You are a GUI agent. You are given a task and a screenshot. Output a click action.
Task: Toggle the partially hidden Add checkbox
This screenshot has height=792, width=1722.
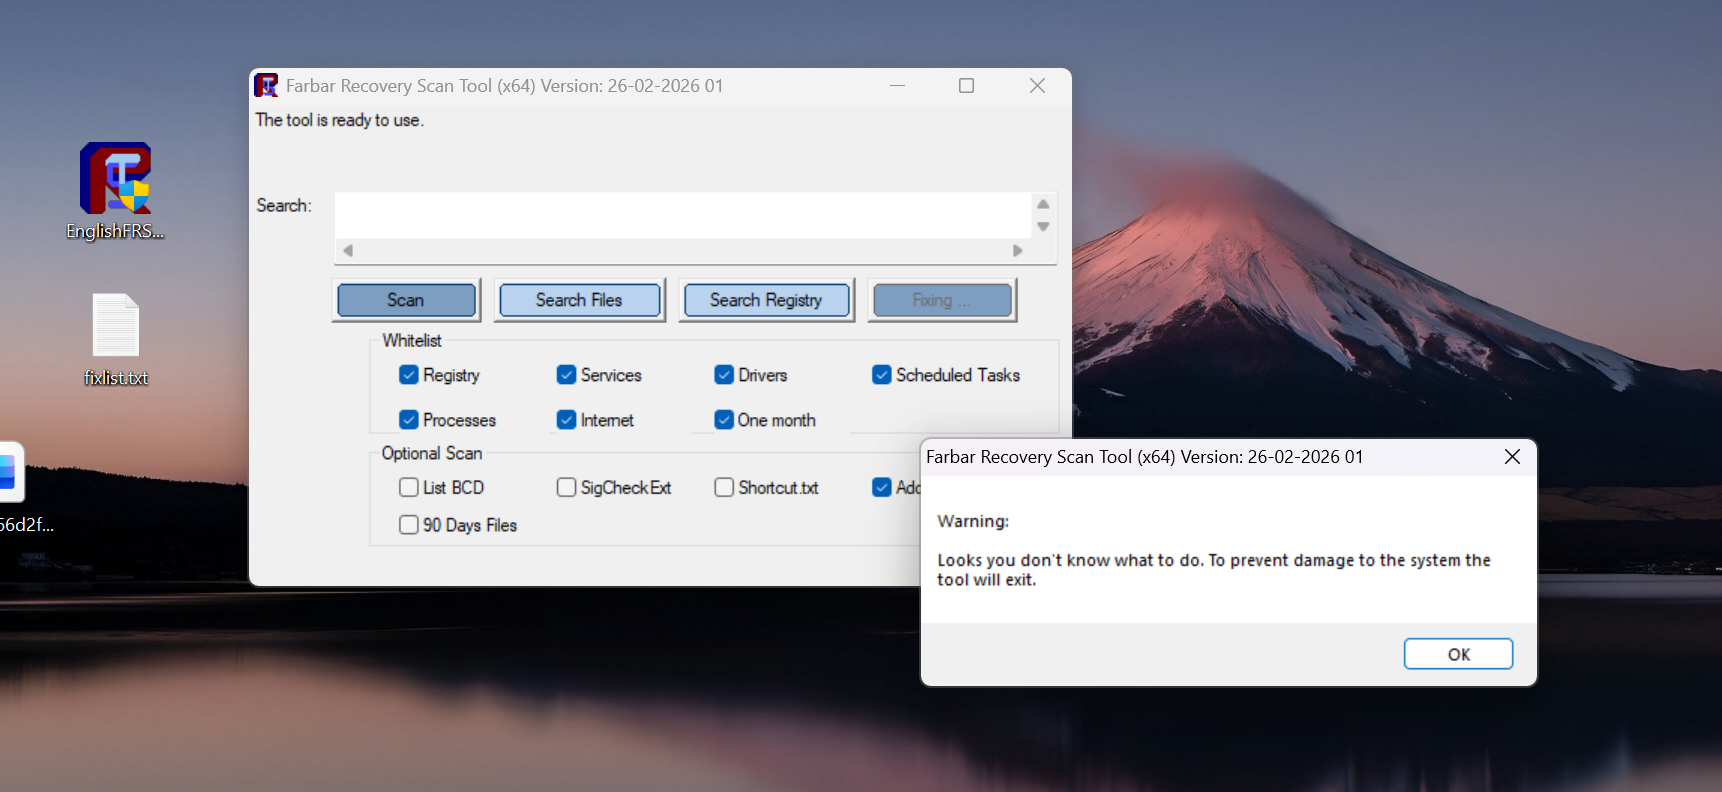click(881, 487)
